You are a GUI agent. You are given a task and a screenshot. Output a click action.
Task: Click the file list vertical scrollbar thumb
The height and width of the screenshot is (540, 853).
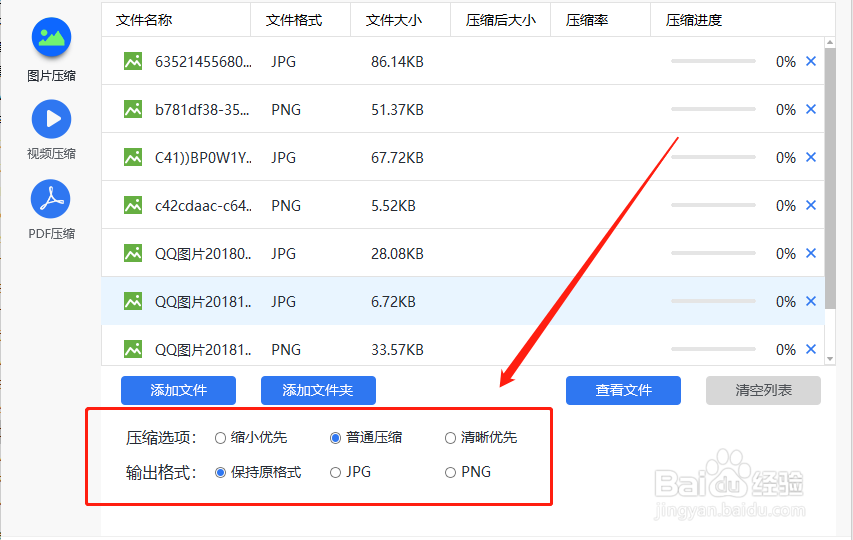coord(830,178)
